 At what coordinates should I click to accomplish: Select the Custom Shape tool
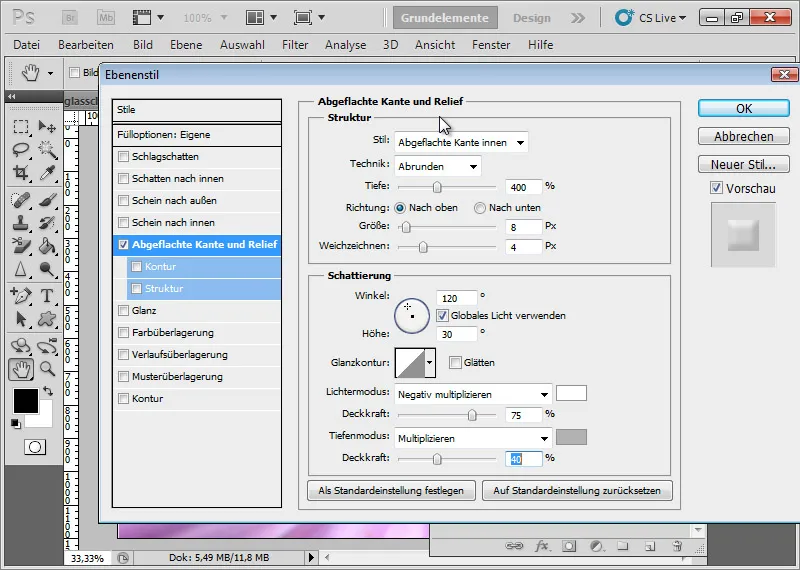point(47,319)
